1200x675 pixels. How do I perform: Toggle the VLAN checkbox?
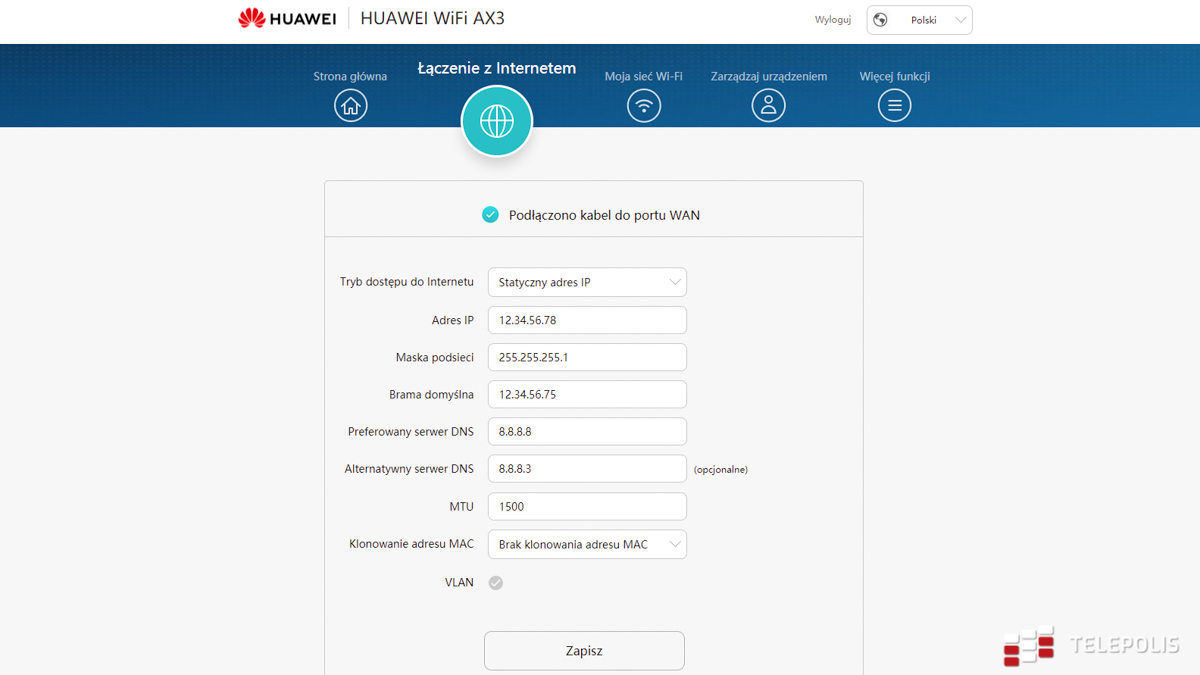(496, 583)
